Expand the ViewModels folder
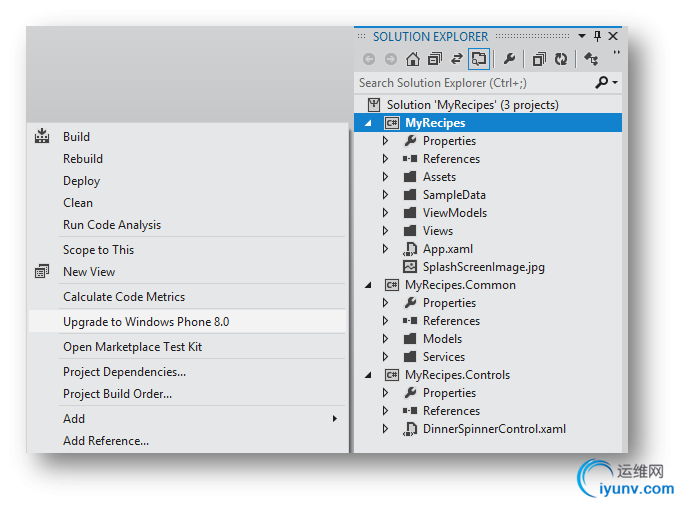The height and width of the screenshot is (505, 680). pos(385,213)
